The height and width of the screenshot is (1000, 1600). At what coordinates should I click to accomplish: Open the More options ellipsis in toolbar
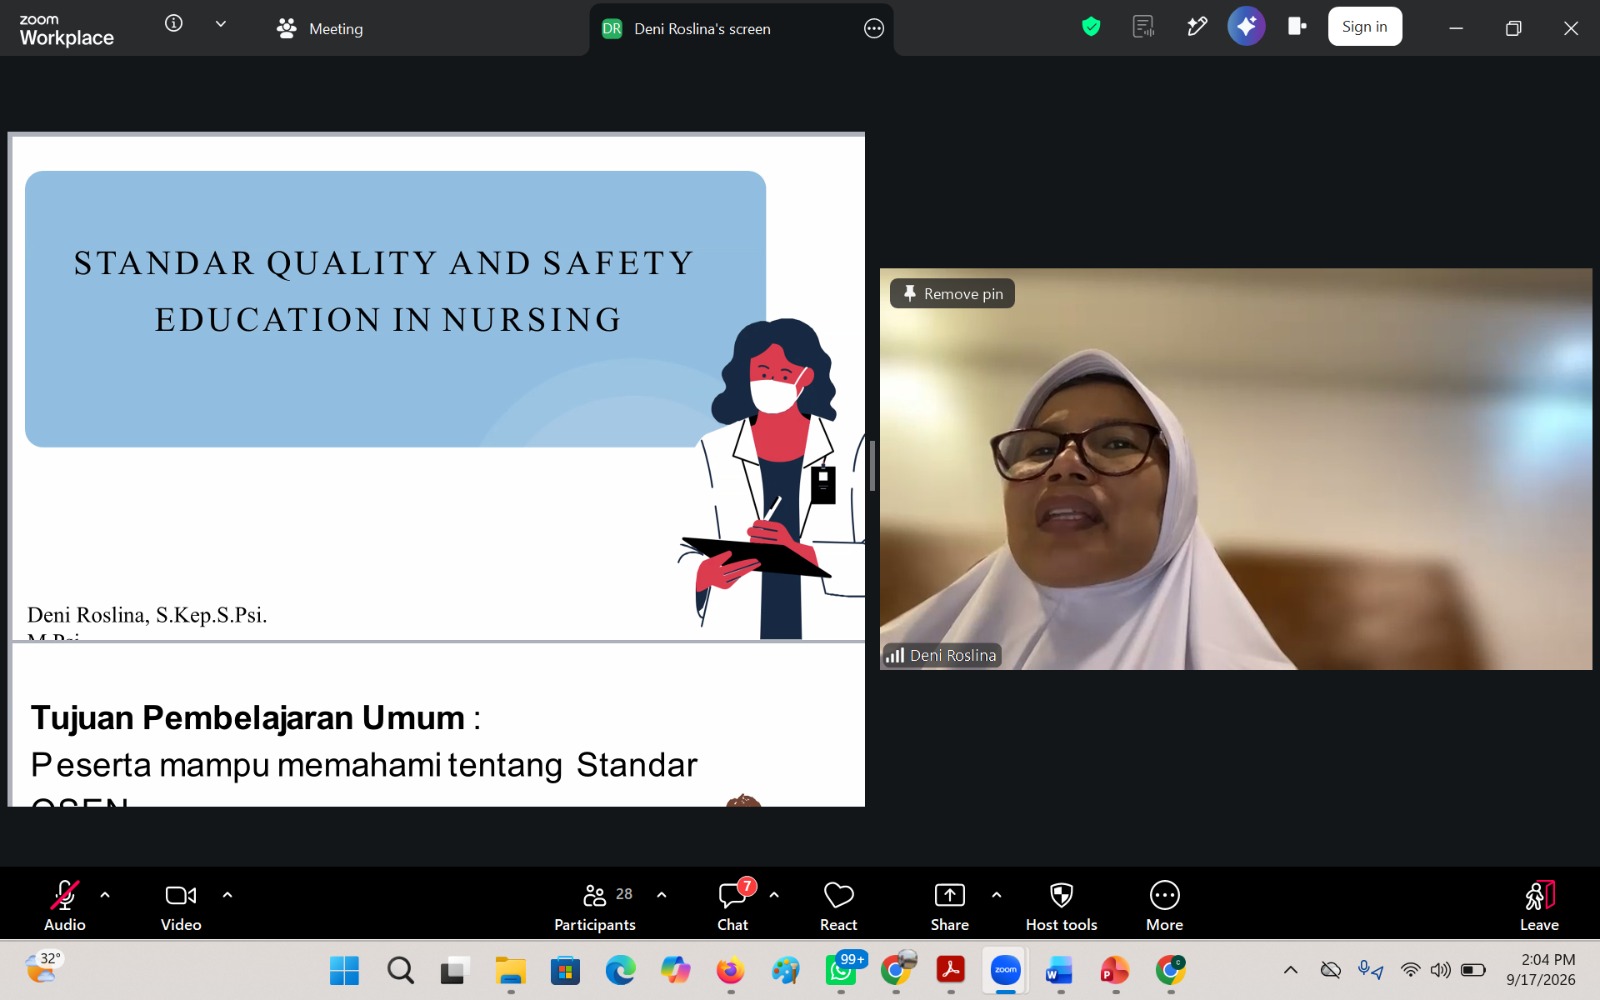click(1164, 906)
